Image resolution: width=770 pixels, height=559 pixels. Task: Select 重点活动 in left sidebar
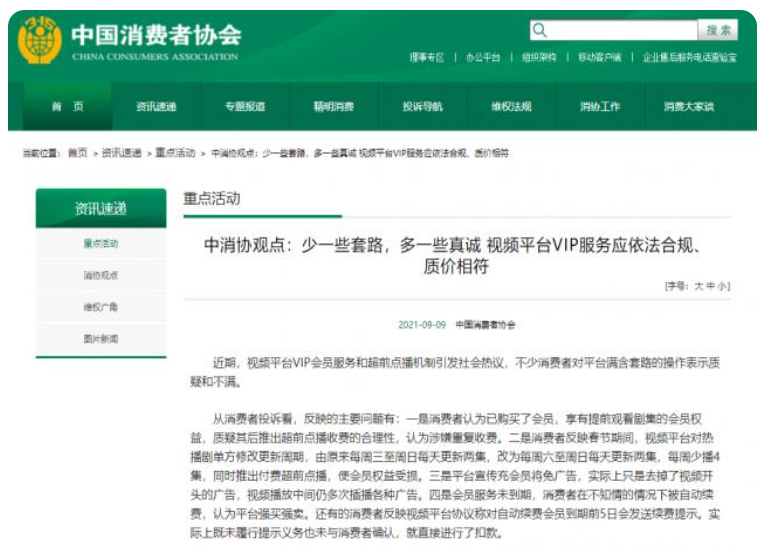point(100,243)
